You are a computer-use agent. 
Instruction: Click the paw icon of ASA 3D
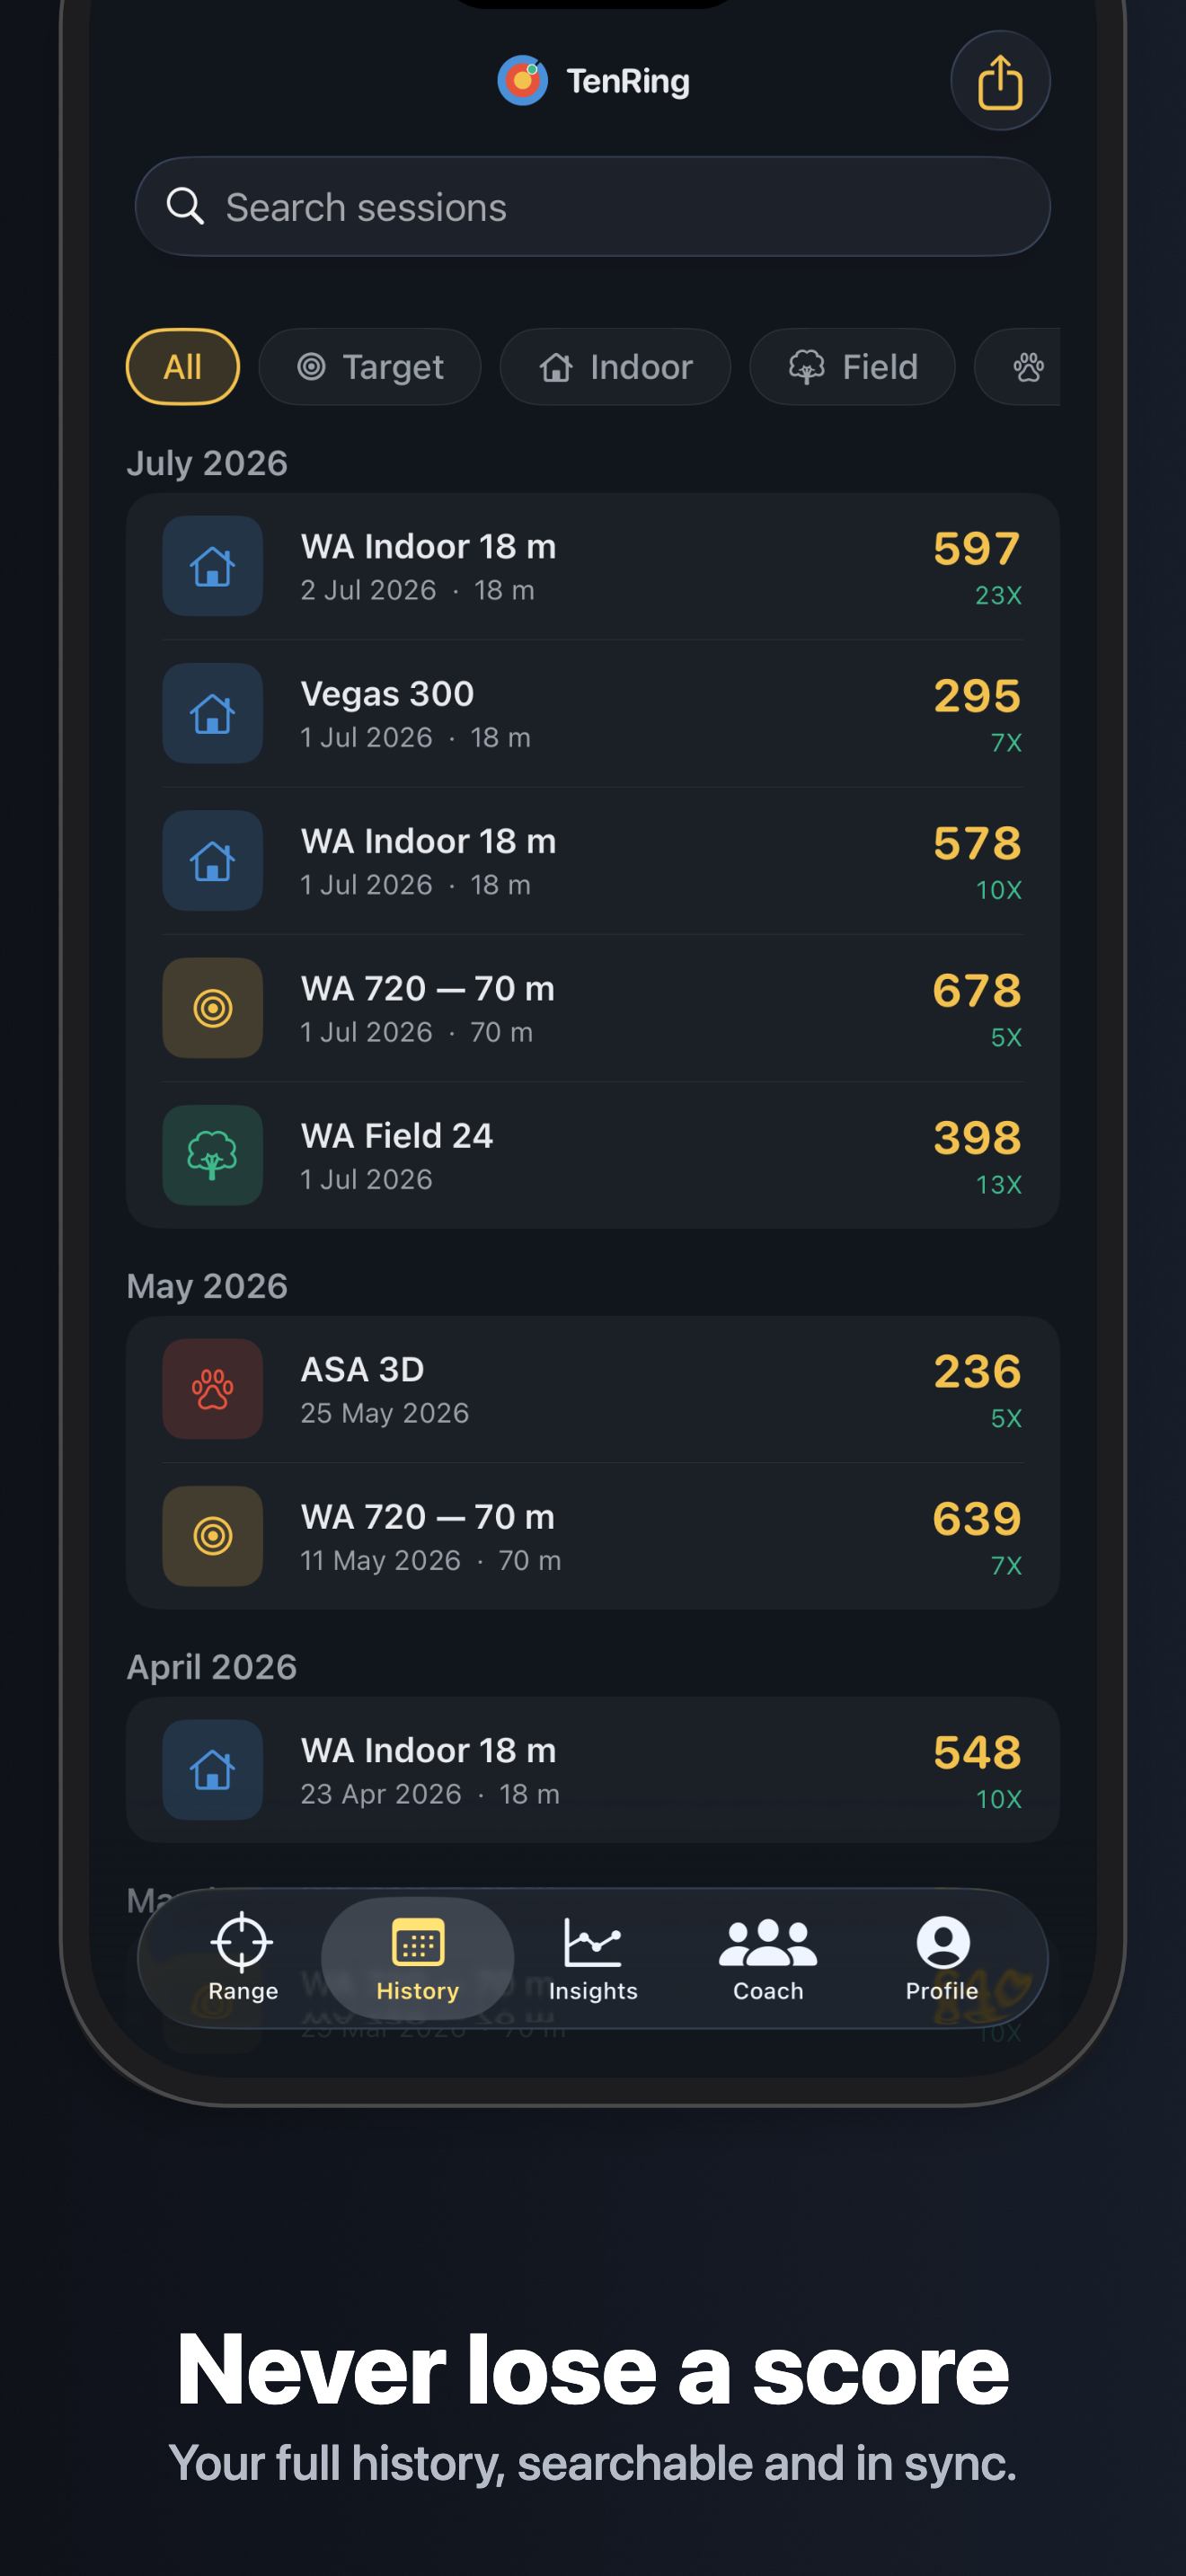coord(213,1389)
